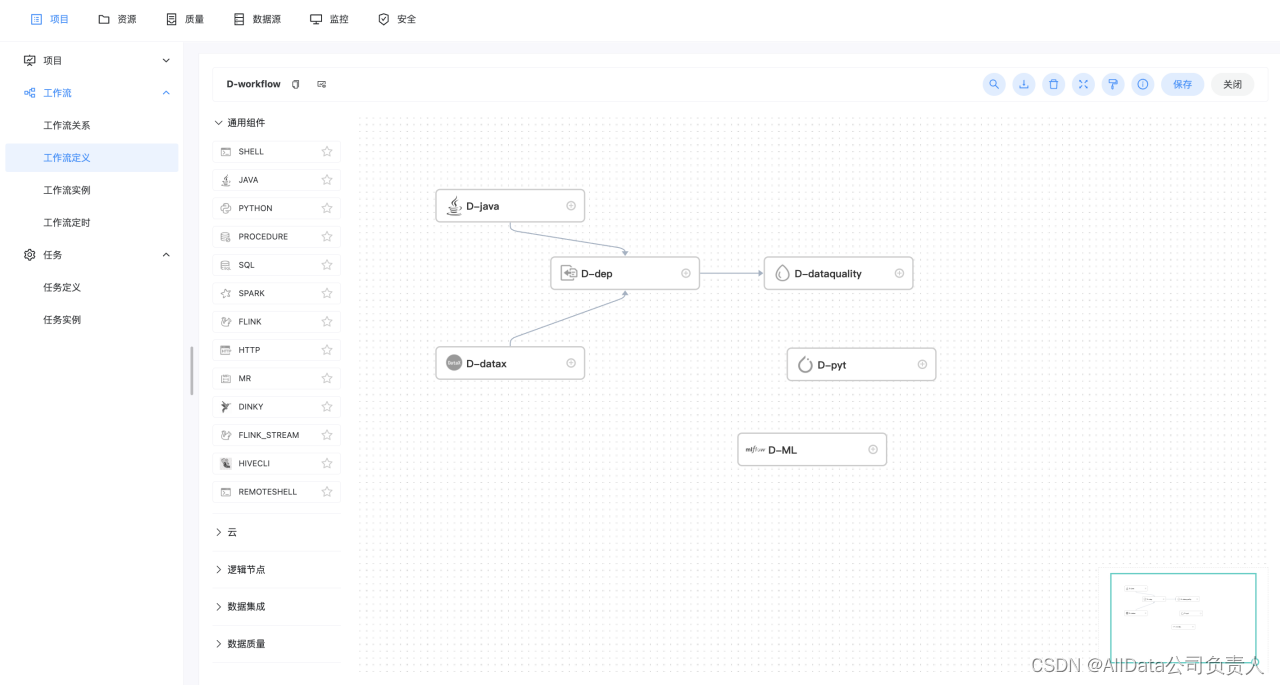Viewport: 1280px width, 685px height.
Task: Expand the 逻辑节点 component group
Action: (x=219, y=569)
